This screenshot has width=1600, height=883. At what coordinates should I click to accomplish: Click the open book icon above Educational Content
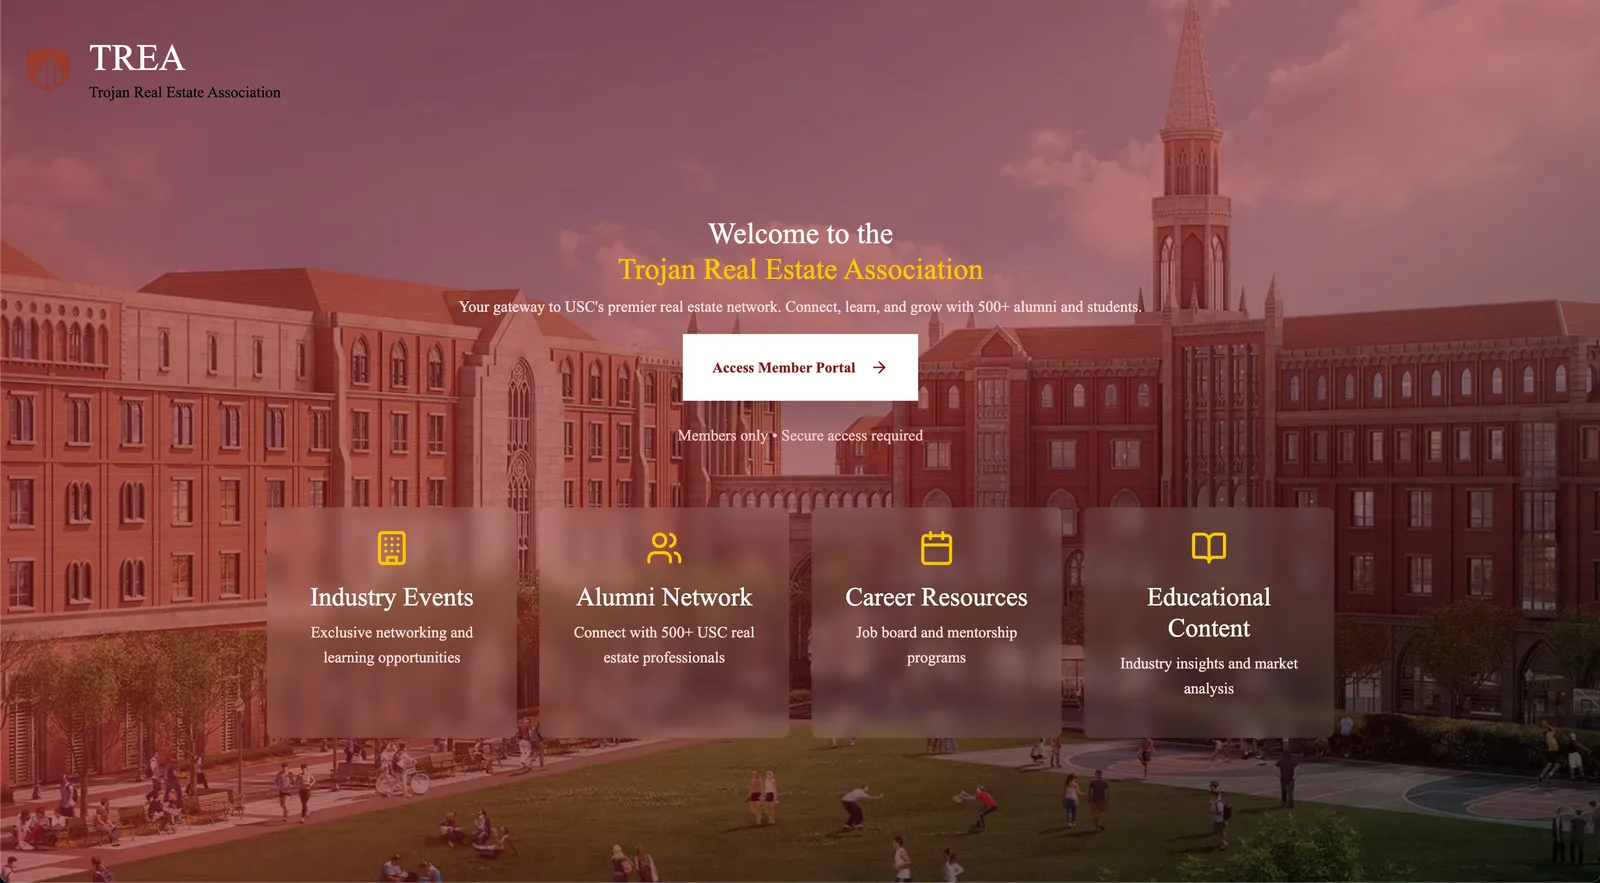click(x=1209, y=548)
